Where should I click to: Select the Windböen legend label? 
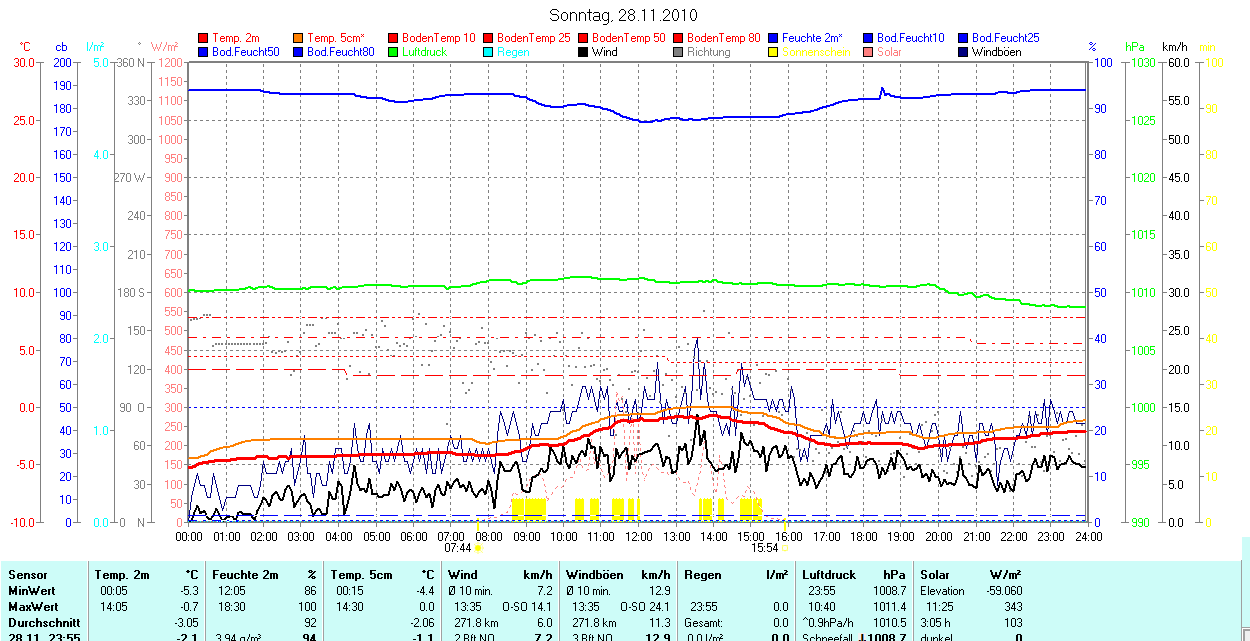(x=996, y=52)
